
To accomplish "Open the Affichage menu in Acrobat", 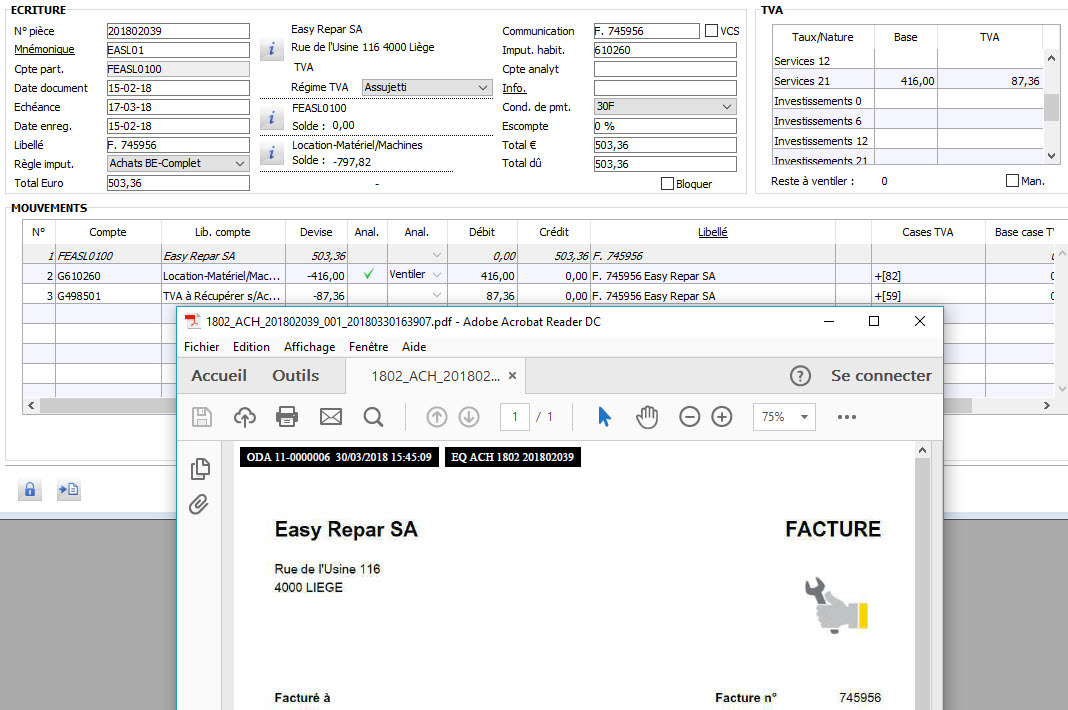I will pyautogui.click(x=309, y=347).
